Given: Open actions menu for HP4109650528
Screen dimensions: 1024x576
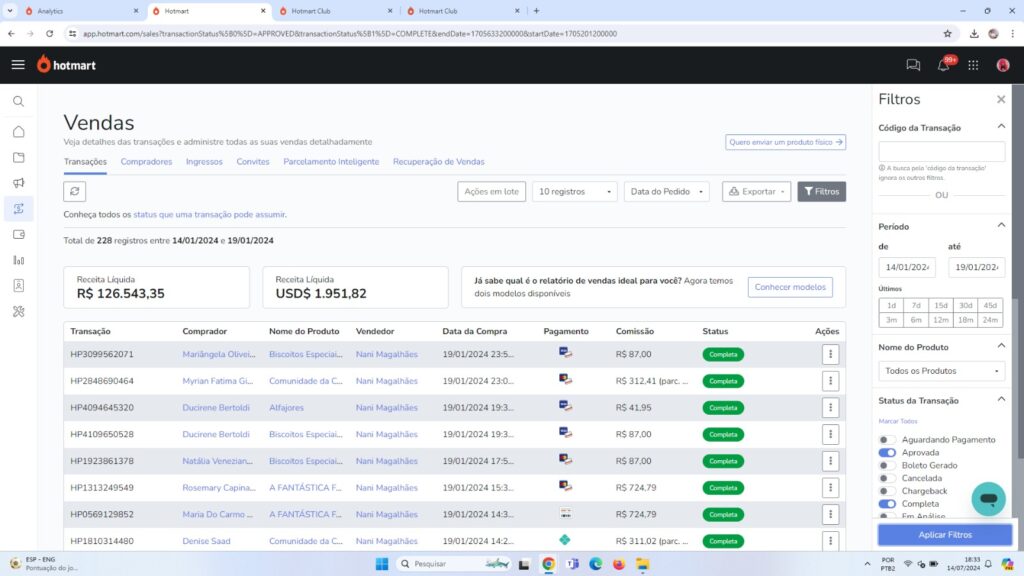Looking at the screenshot, I should [x=830, y=434].
